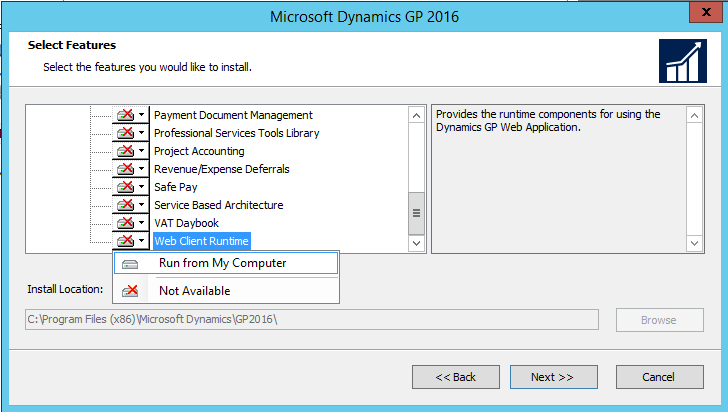
Task: Click the Safe Pay feature icon
Action: coord(125,187)
